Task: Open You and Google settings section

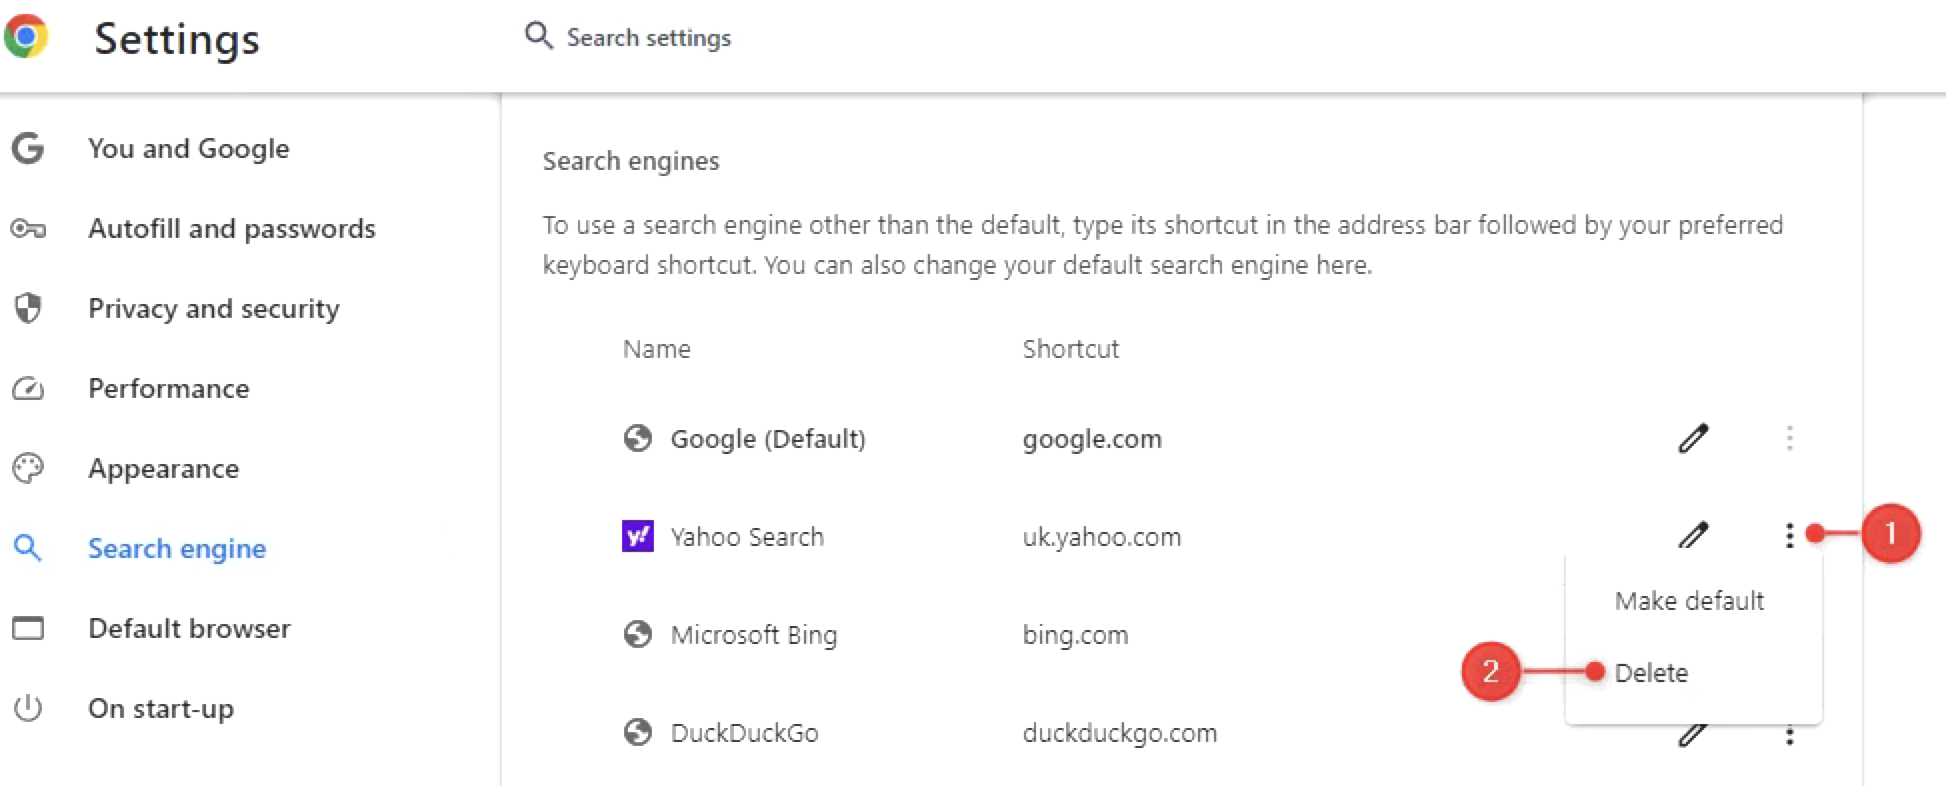Action: click(x=188, y=149)
